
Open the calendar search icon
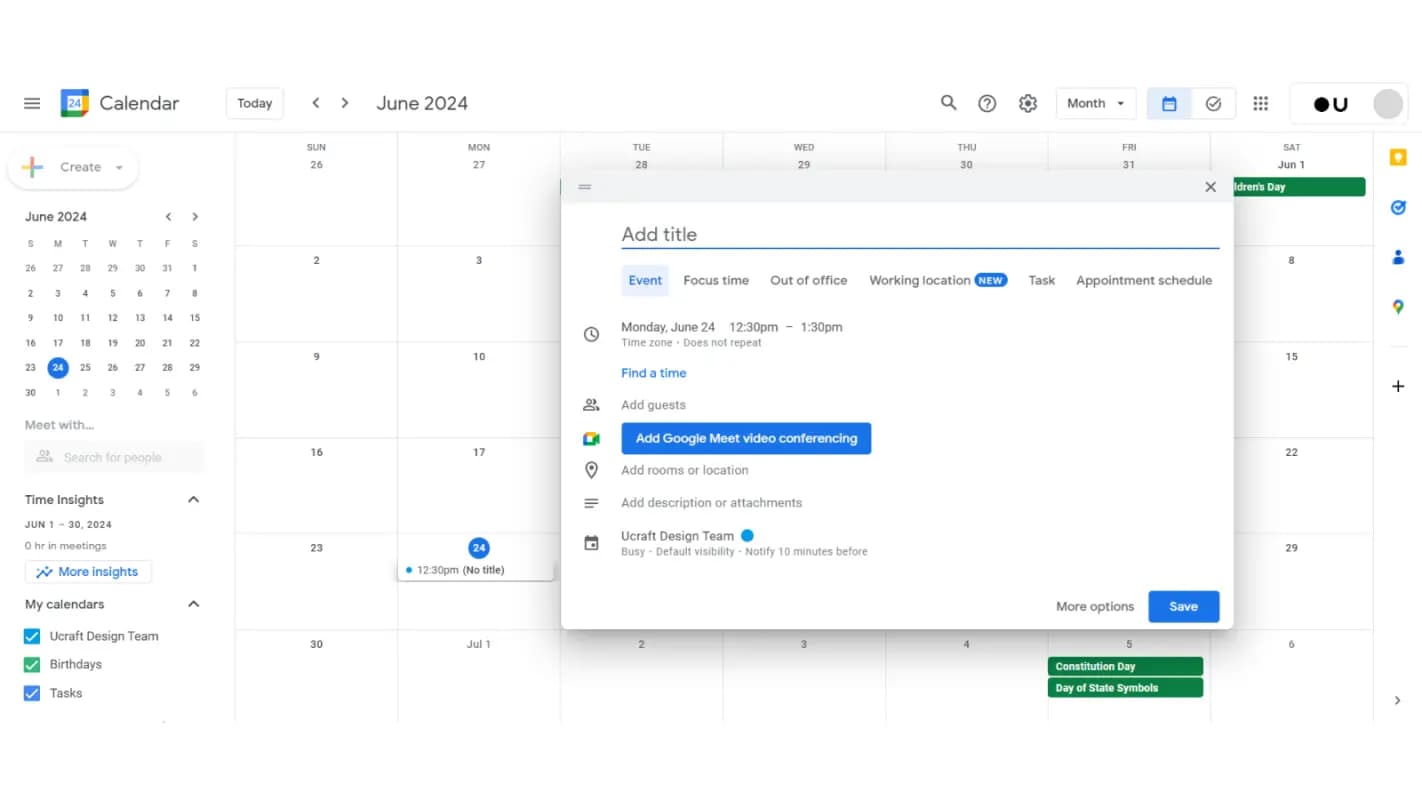click(948, 103)
